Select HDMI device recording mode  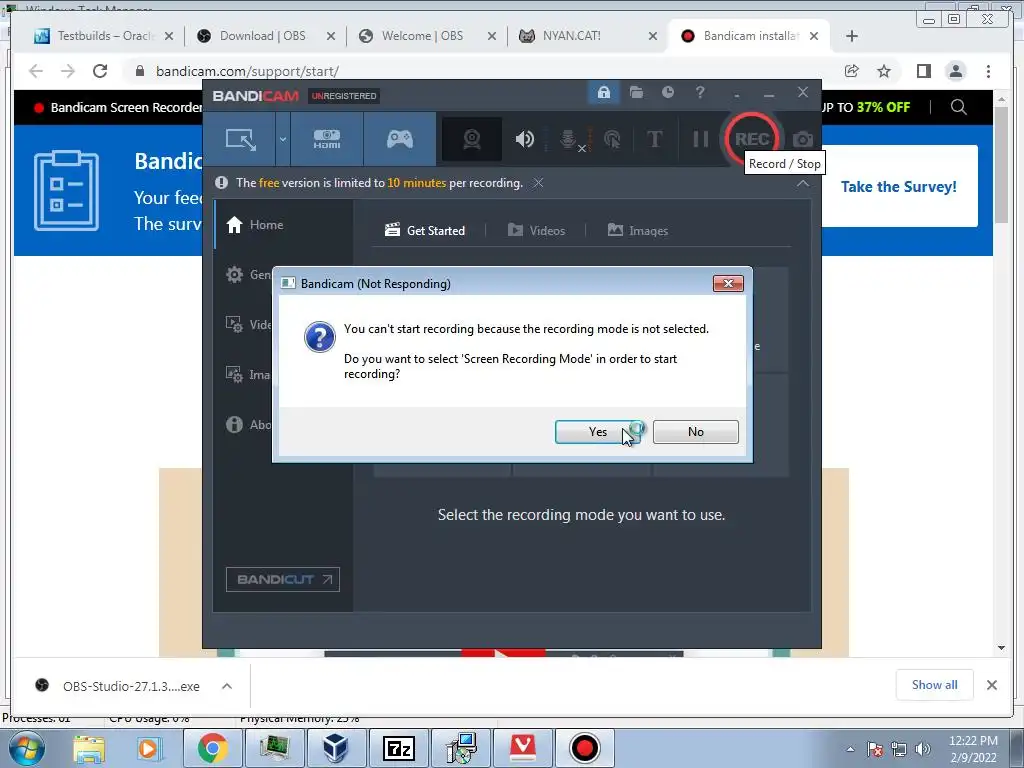(327, 139)
